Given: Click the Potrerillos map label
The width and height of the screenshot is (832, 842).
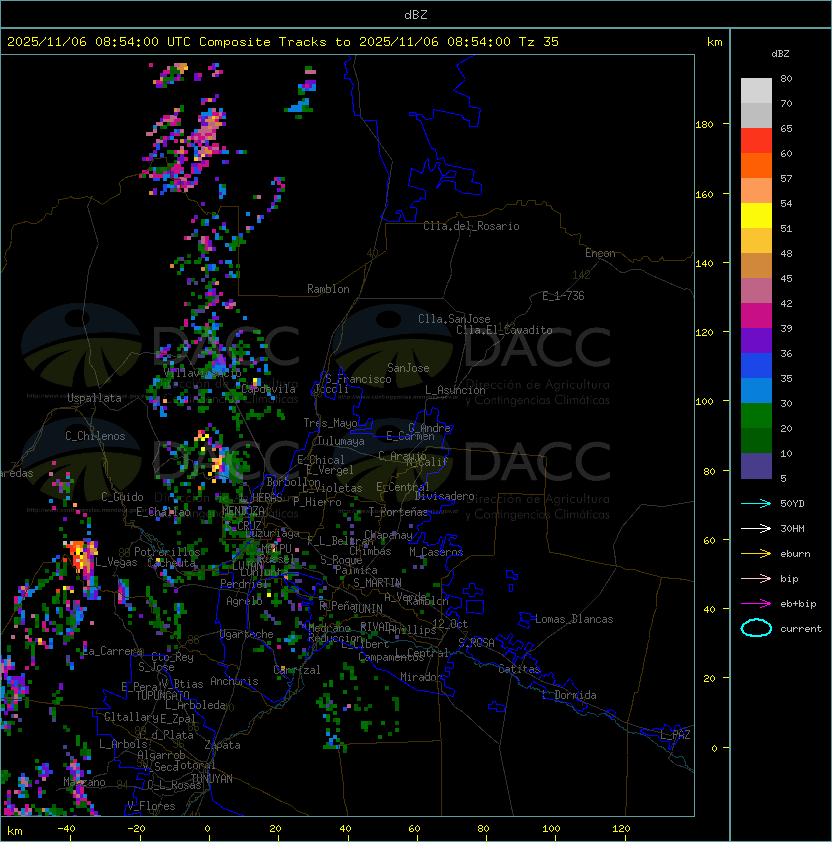Looking at the screenshot, I should pyautogui.click(x=167, y=552).
